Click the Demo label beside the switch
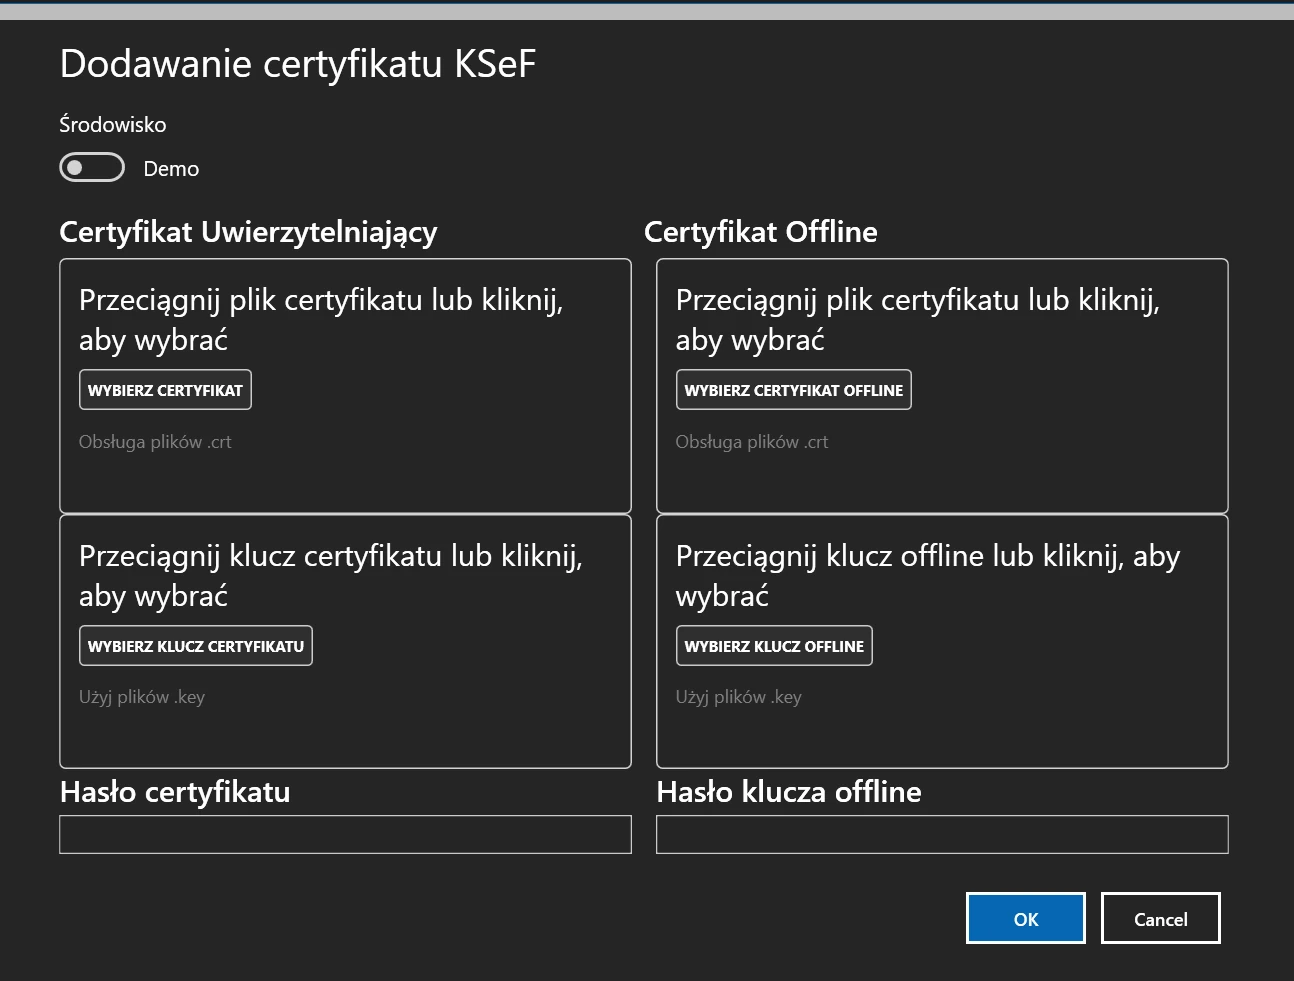The image size is (1294, 981). 171,169
